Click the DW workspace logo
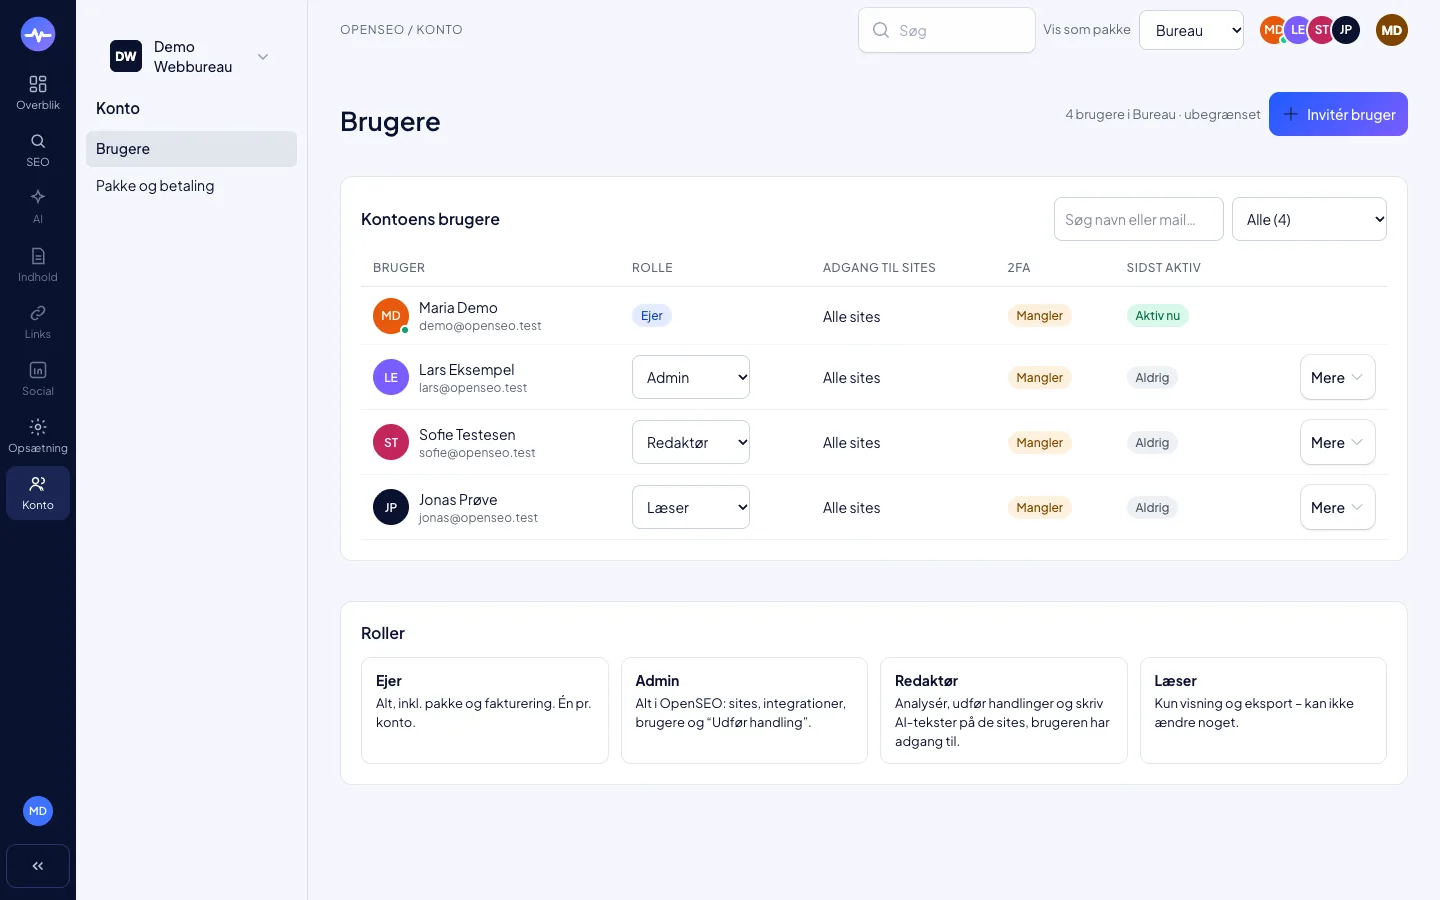The height and width of the screenshot is (900, 1440). (126, 56)
